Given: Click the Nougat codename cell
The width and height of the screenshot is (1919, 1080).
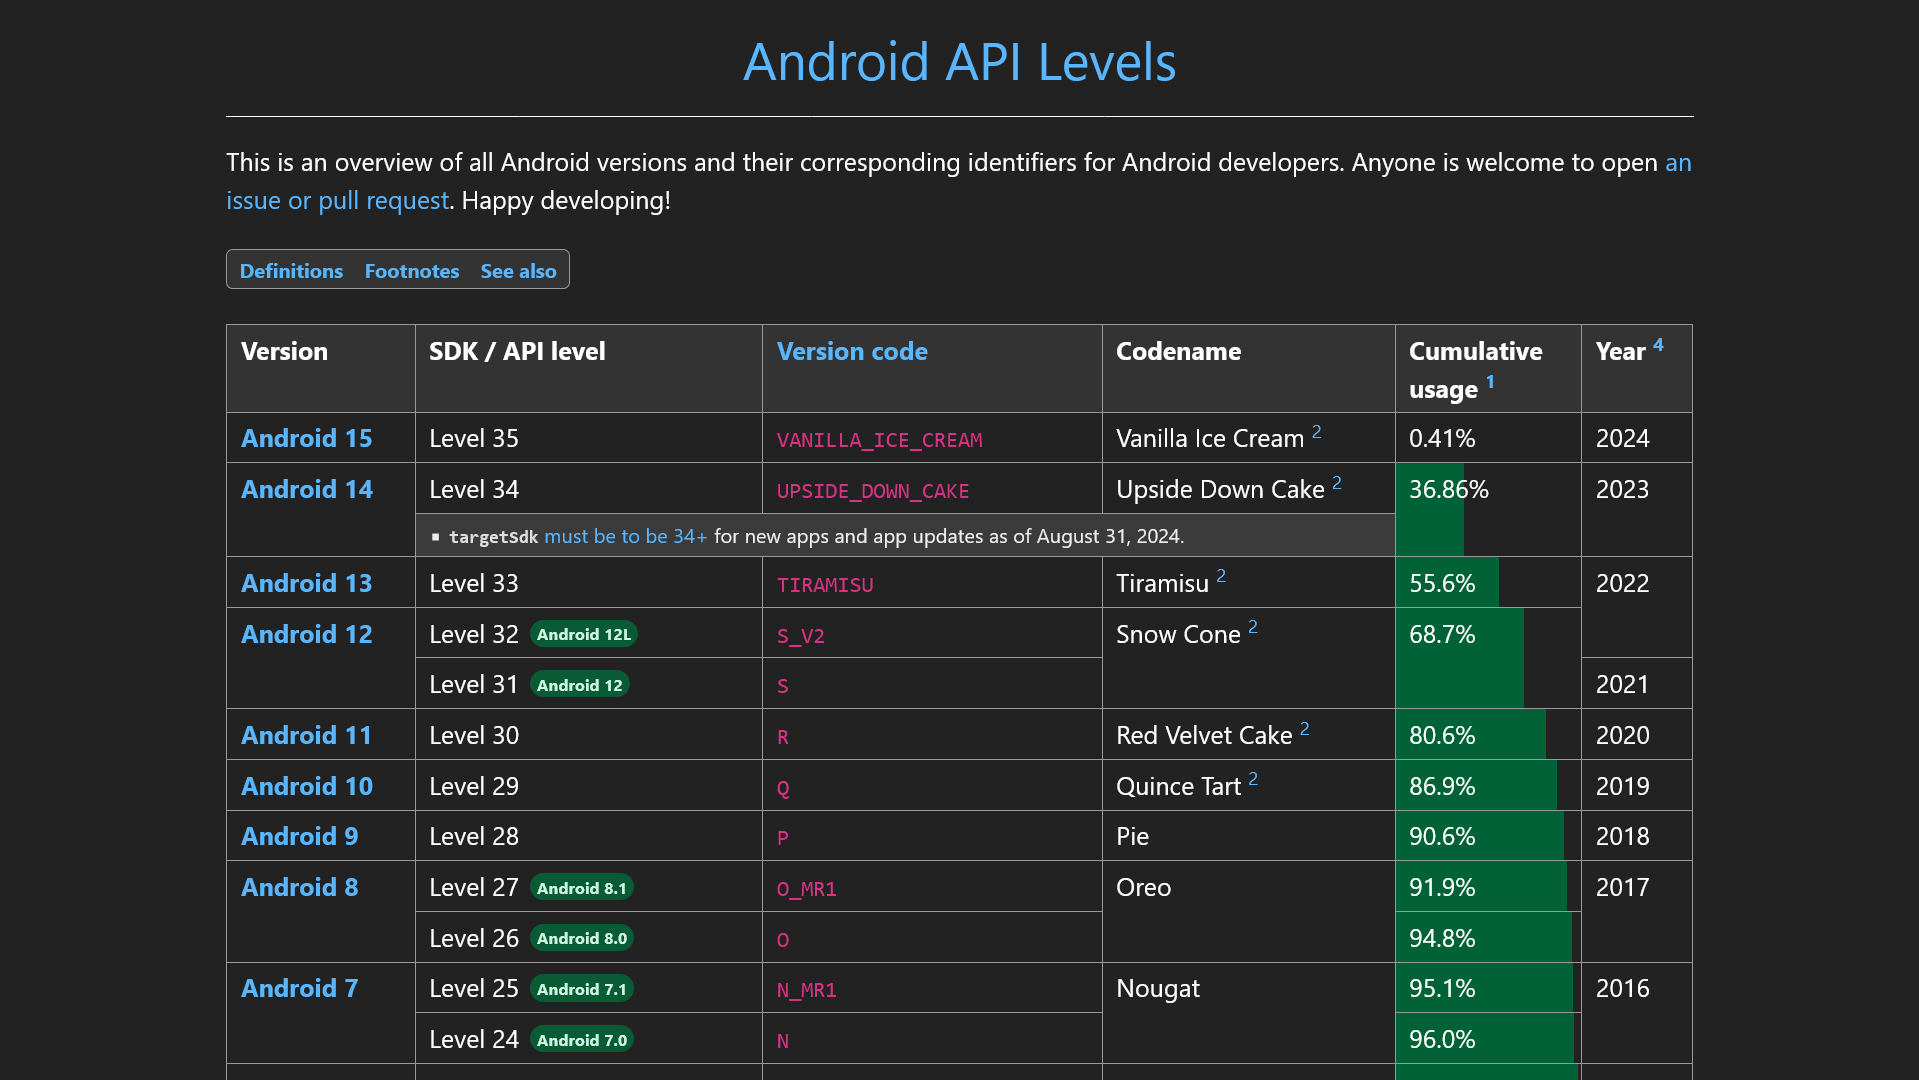Looking at the screenshot, I should coord(1249,1013).
